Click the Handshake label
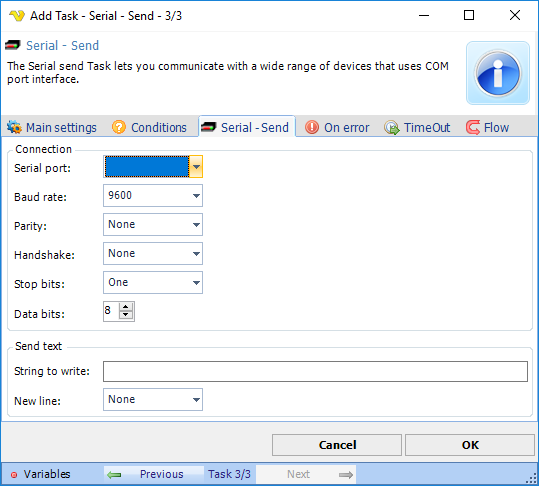The image size is (539, 486). pos(44,255)
